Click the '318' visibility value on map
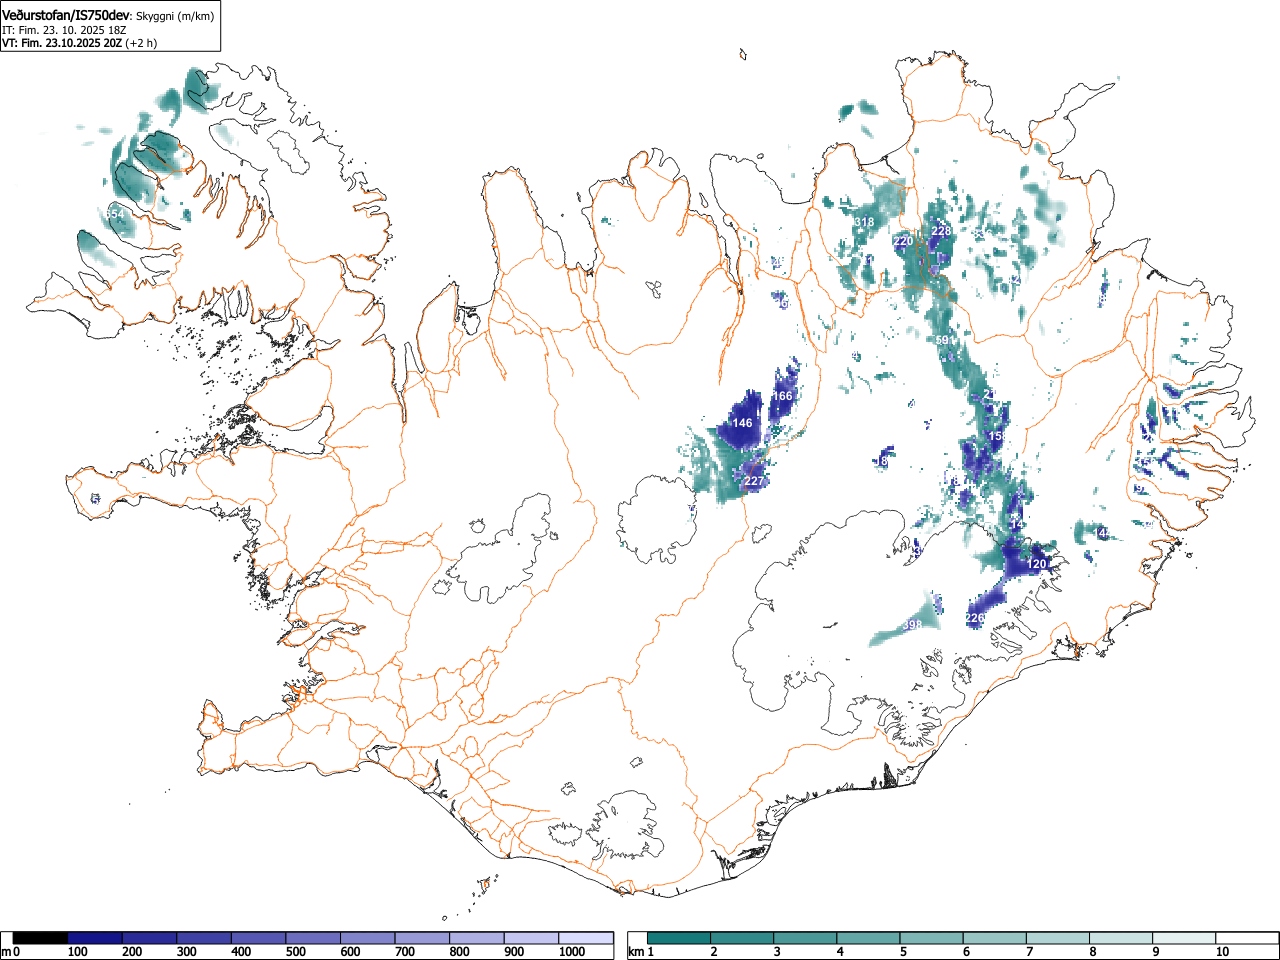Viewport: 1280px width, 960px height. 864,222
